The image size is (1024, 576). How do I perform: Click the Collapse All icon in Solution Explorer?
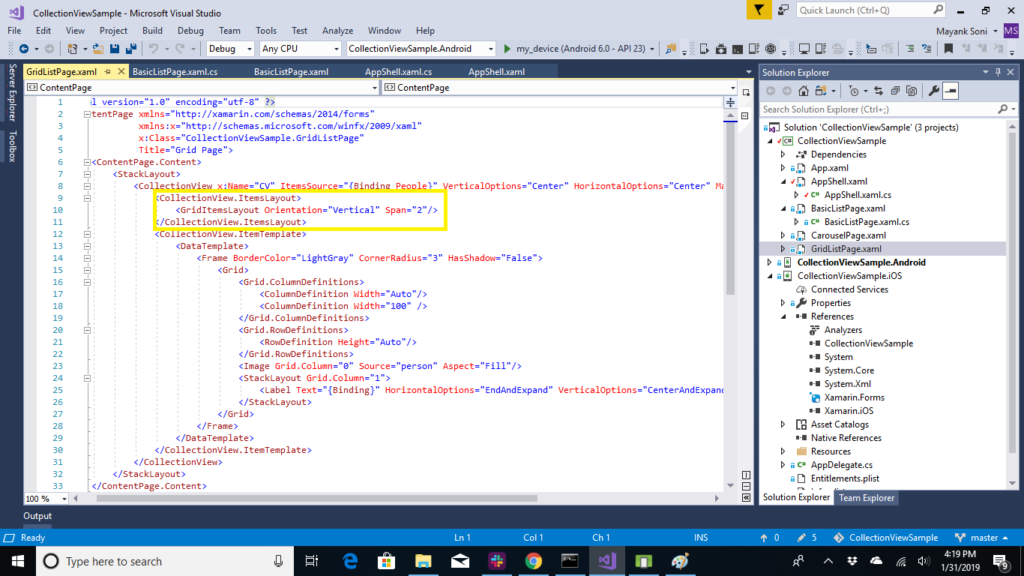[895, 91]
